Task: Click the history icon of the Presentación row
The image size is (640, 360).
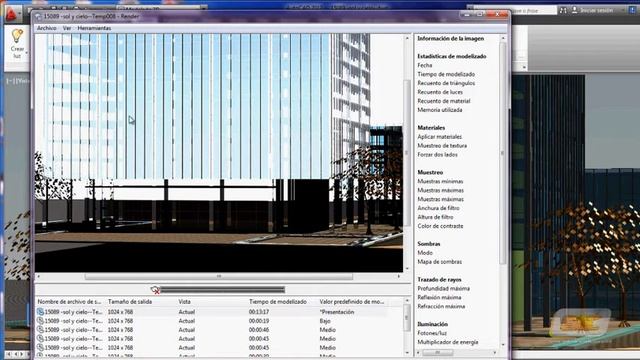Action: pyautogui.click(x=40, y=312)
